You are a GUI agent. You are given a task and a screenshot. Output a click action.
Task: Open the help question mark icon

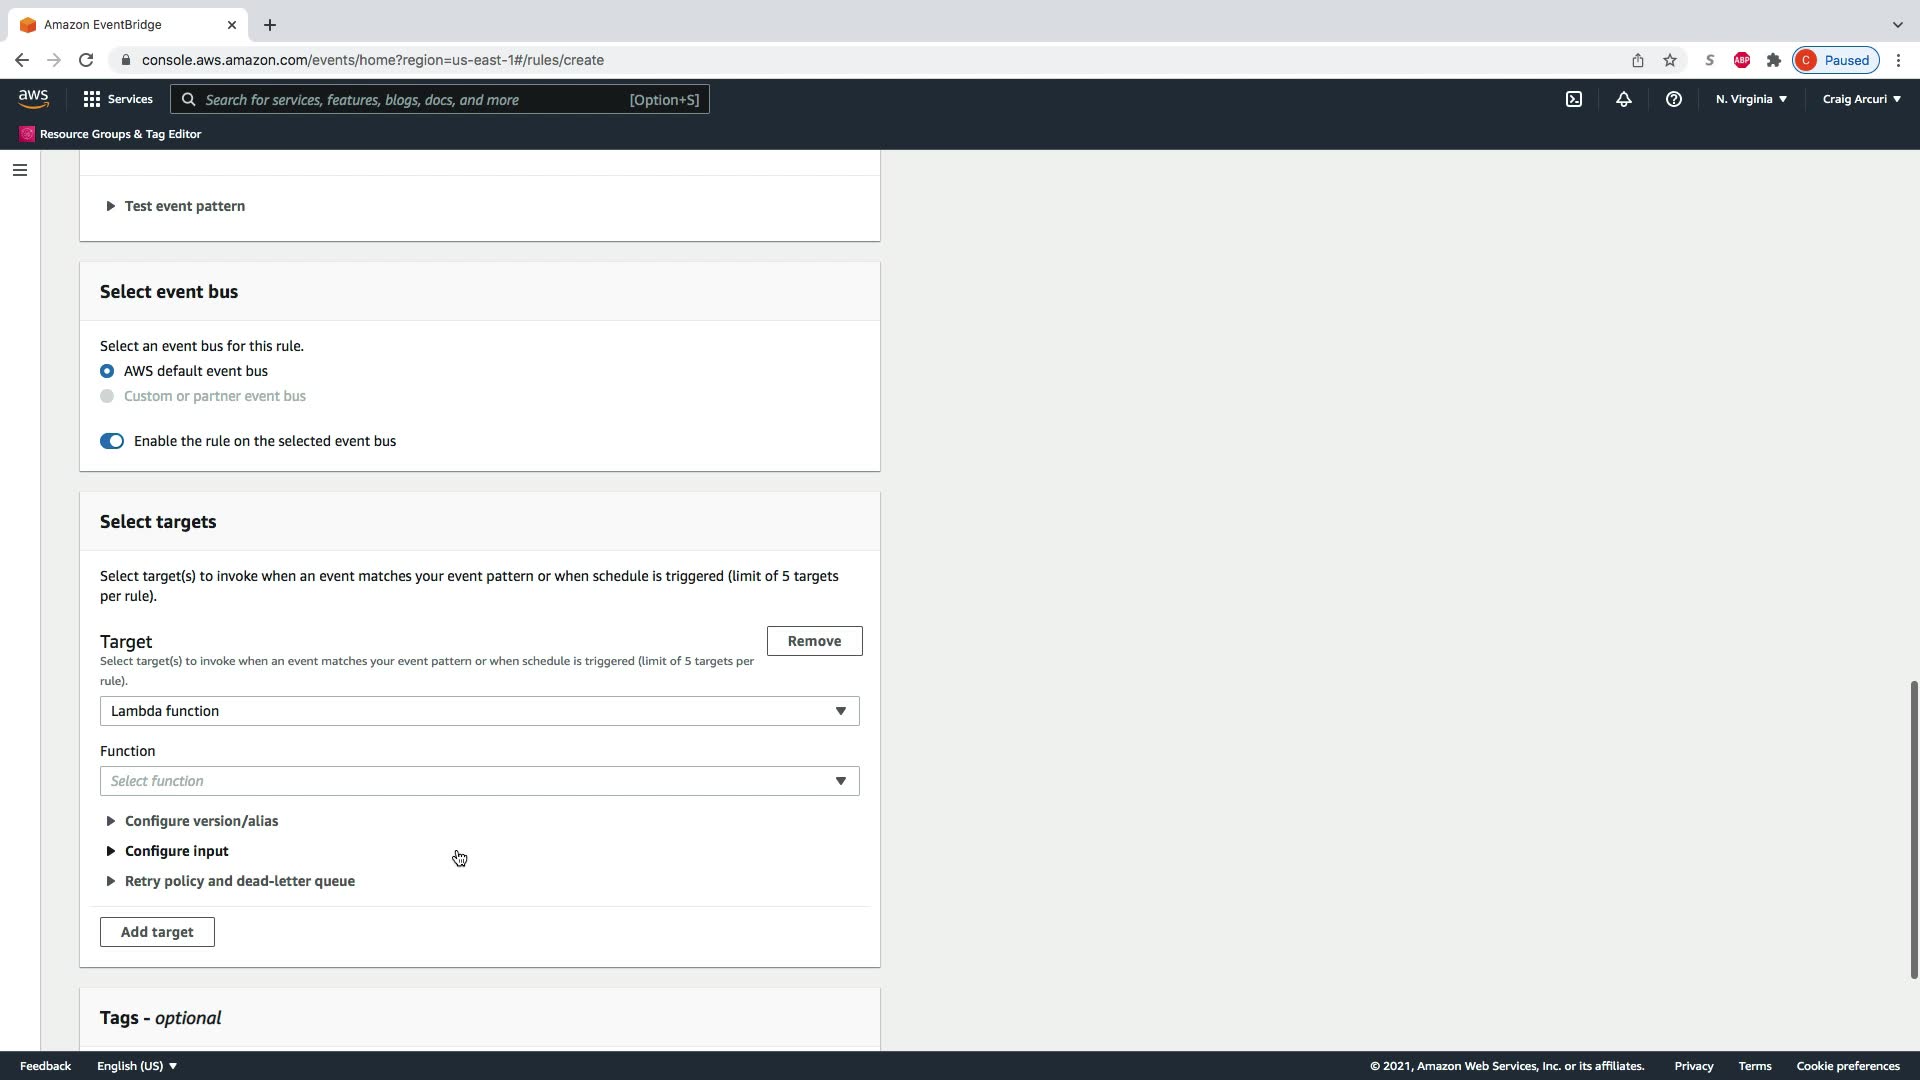(1673, 99)
